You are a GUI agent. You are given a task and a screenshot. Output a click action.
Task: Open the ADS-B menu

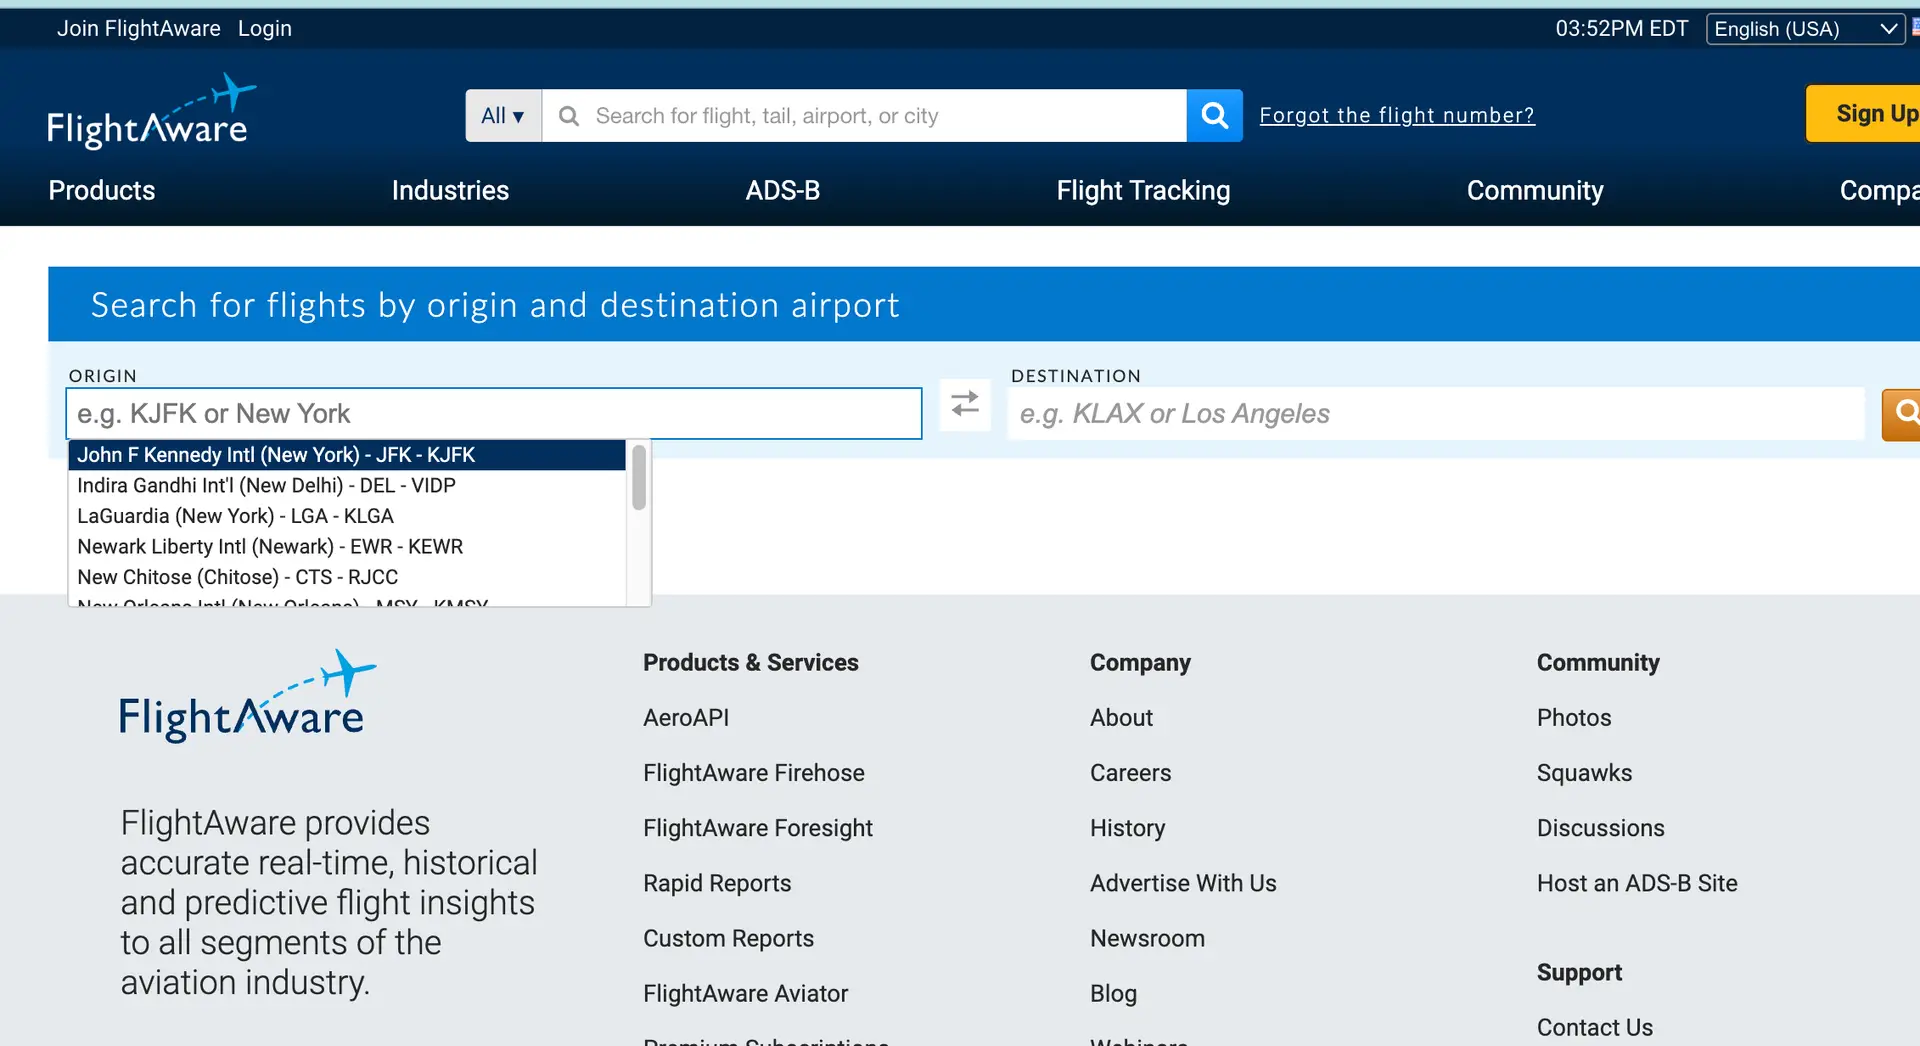point(783,190)
